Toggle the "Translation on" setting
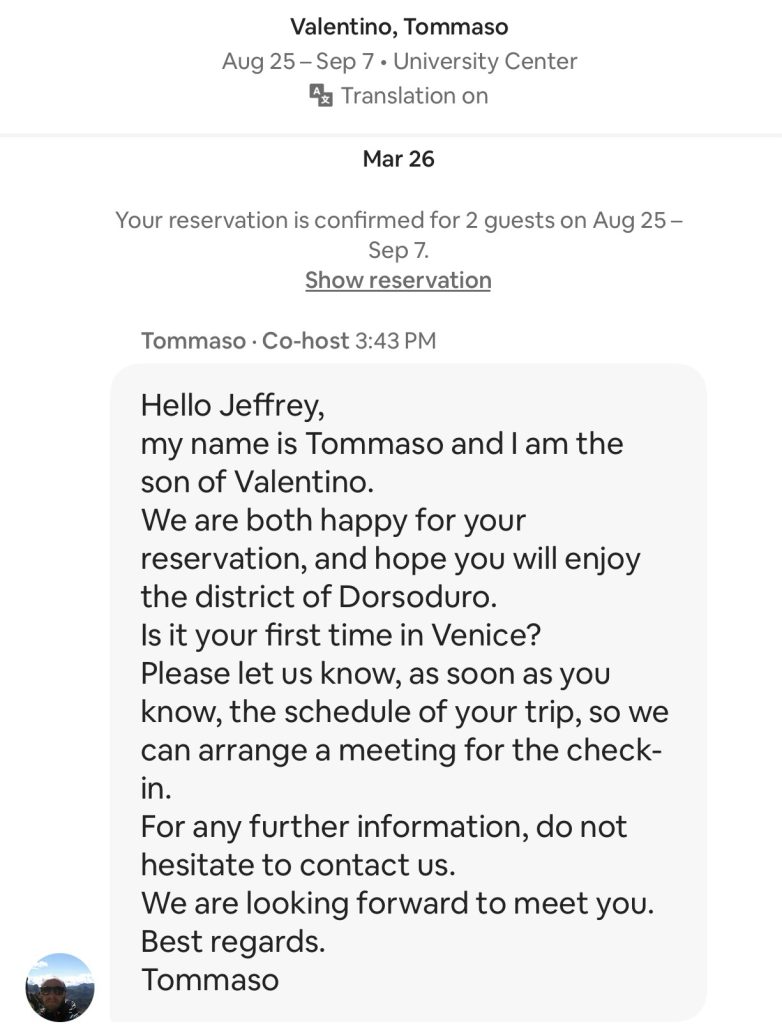Viewport: 782px width, 1024px height. point(414,96)
